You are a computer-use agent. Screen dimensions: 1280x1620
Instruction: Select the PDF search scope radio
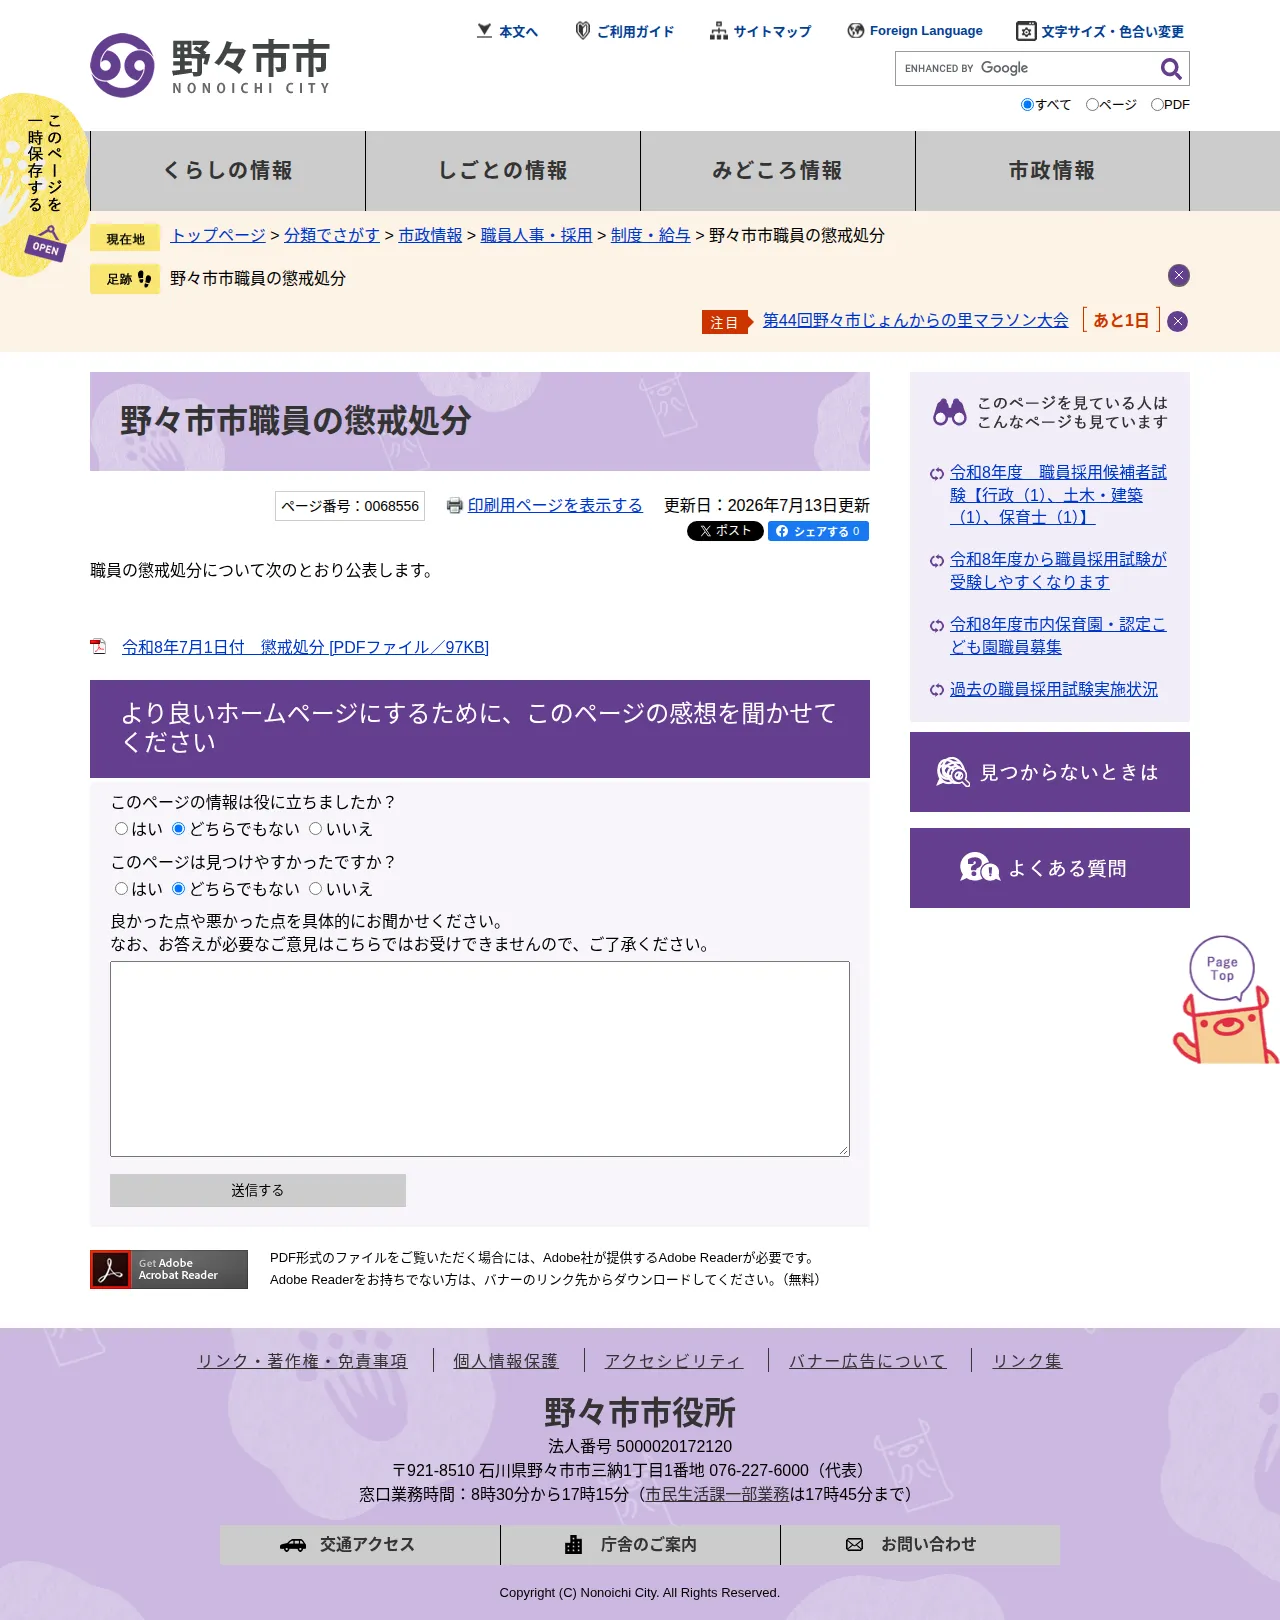tap(1157, 104)
